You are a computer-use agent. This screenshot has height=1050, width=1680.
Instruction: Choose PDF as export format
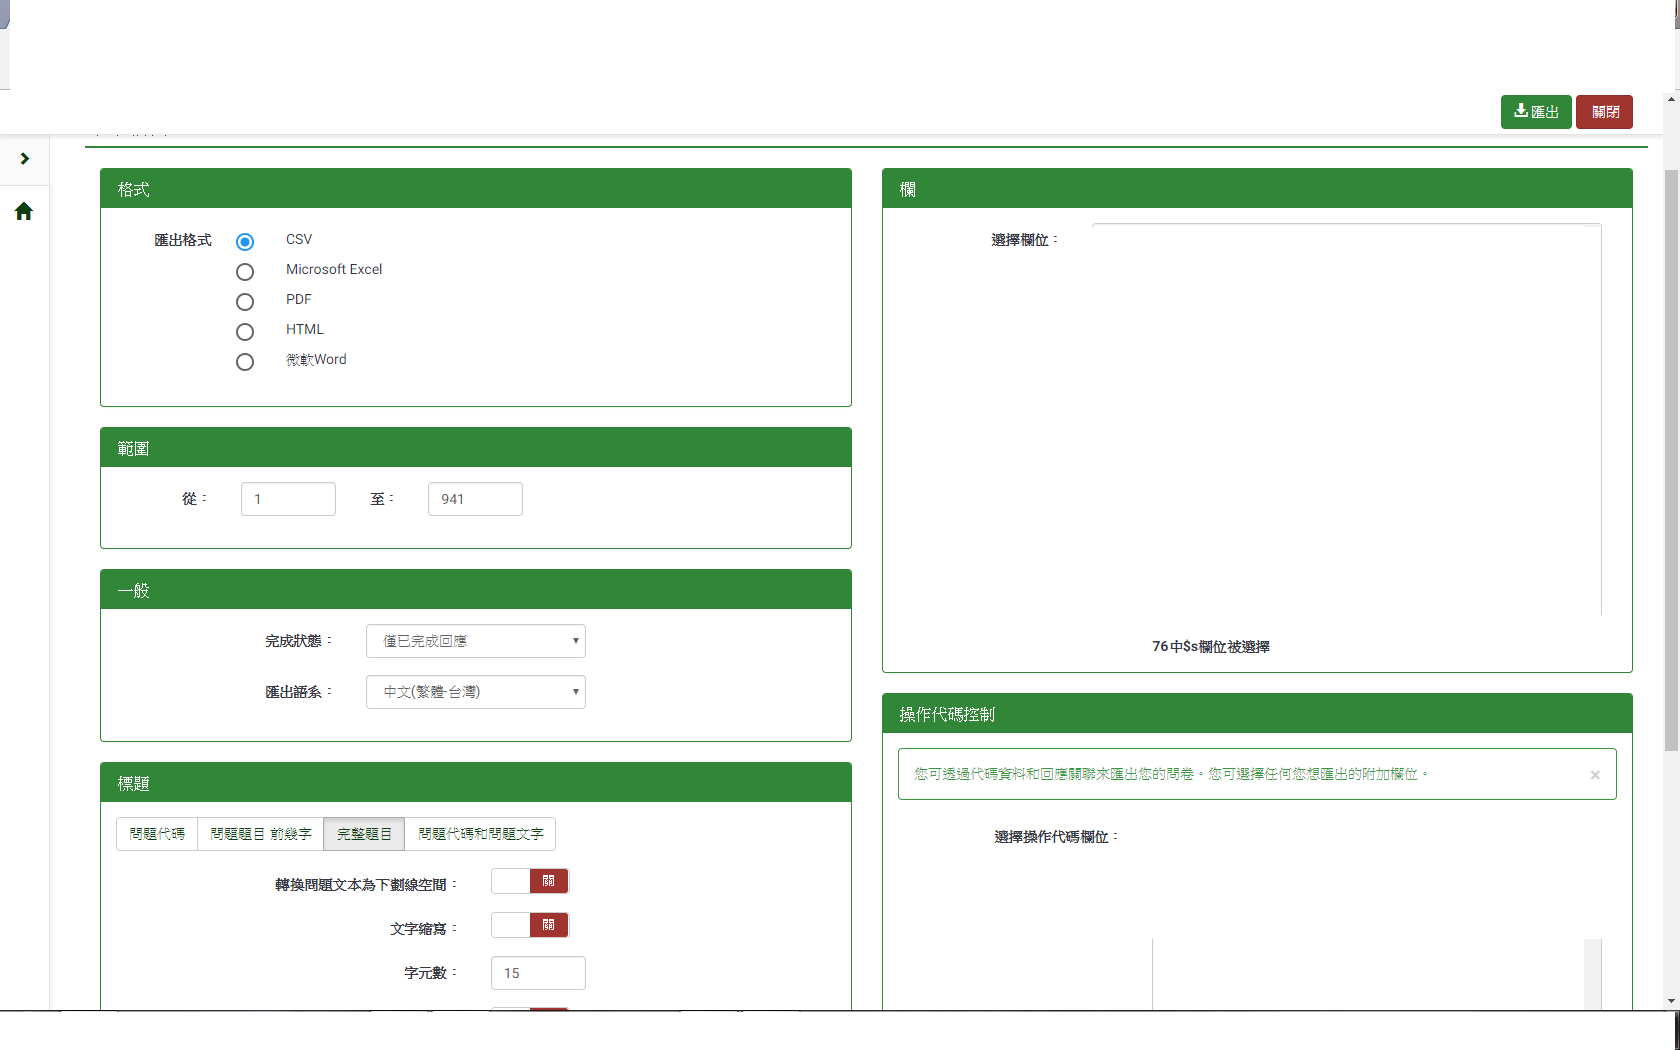coord(245,302)
